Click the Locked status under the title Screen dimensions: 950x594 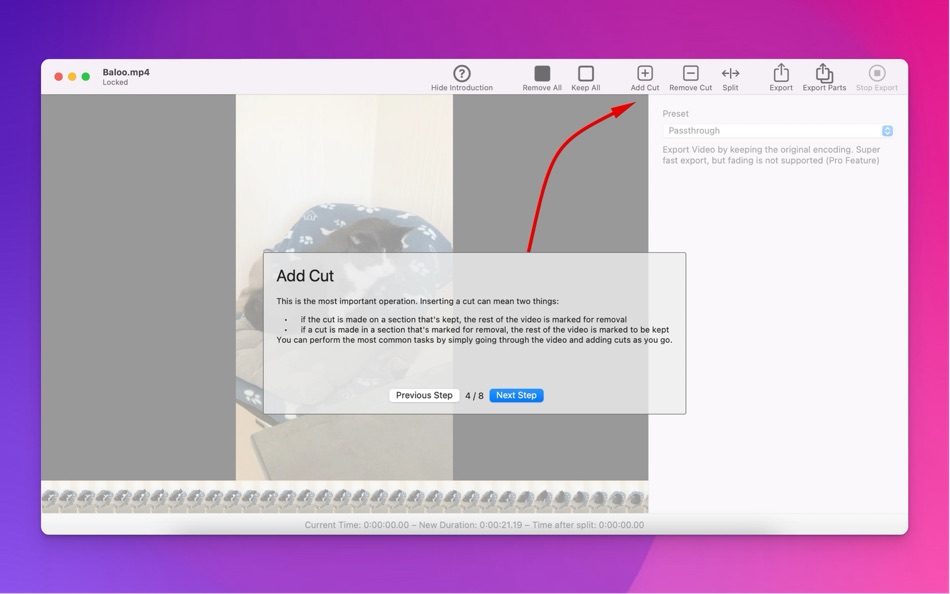tap(115, 82)
